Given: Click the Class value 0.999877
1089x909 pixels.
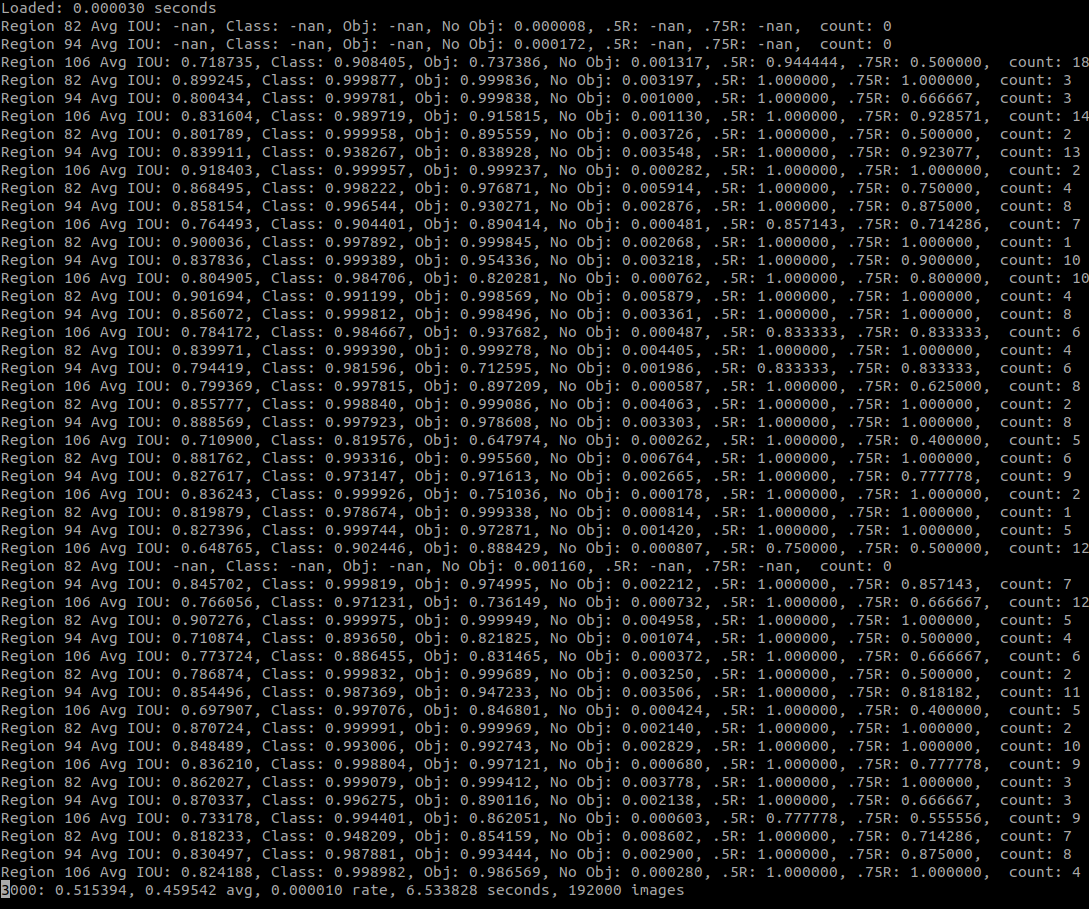Looking at the screenshot, I should [360, 80].
